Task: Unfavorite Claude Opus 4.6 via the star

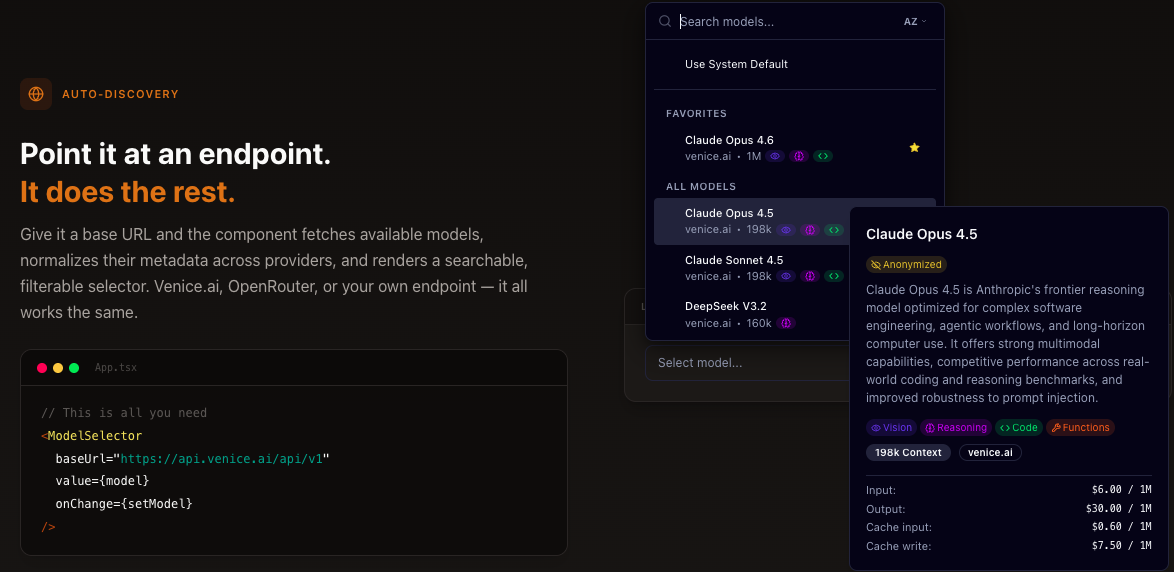Action: pyautogui.click(x=914, y=147)
